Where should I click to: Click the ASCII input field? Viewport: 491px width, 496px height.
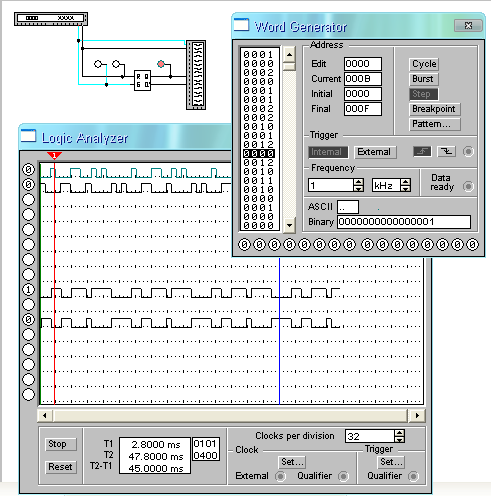pos(348,207)
